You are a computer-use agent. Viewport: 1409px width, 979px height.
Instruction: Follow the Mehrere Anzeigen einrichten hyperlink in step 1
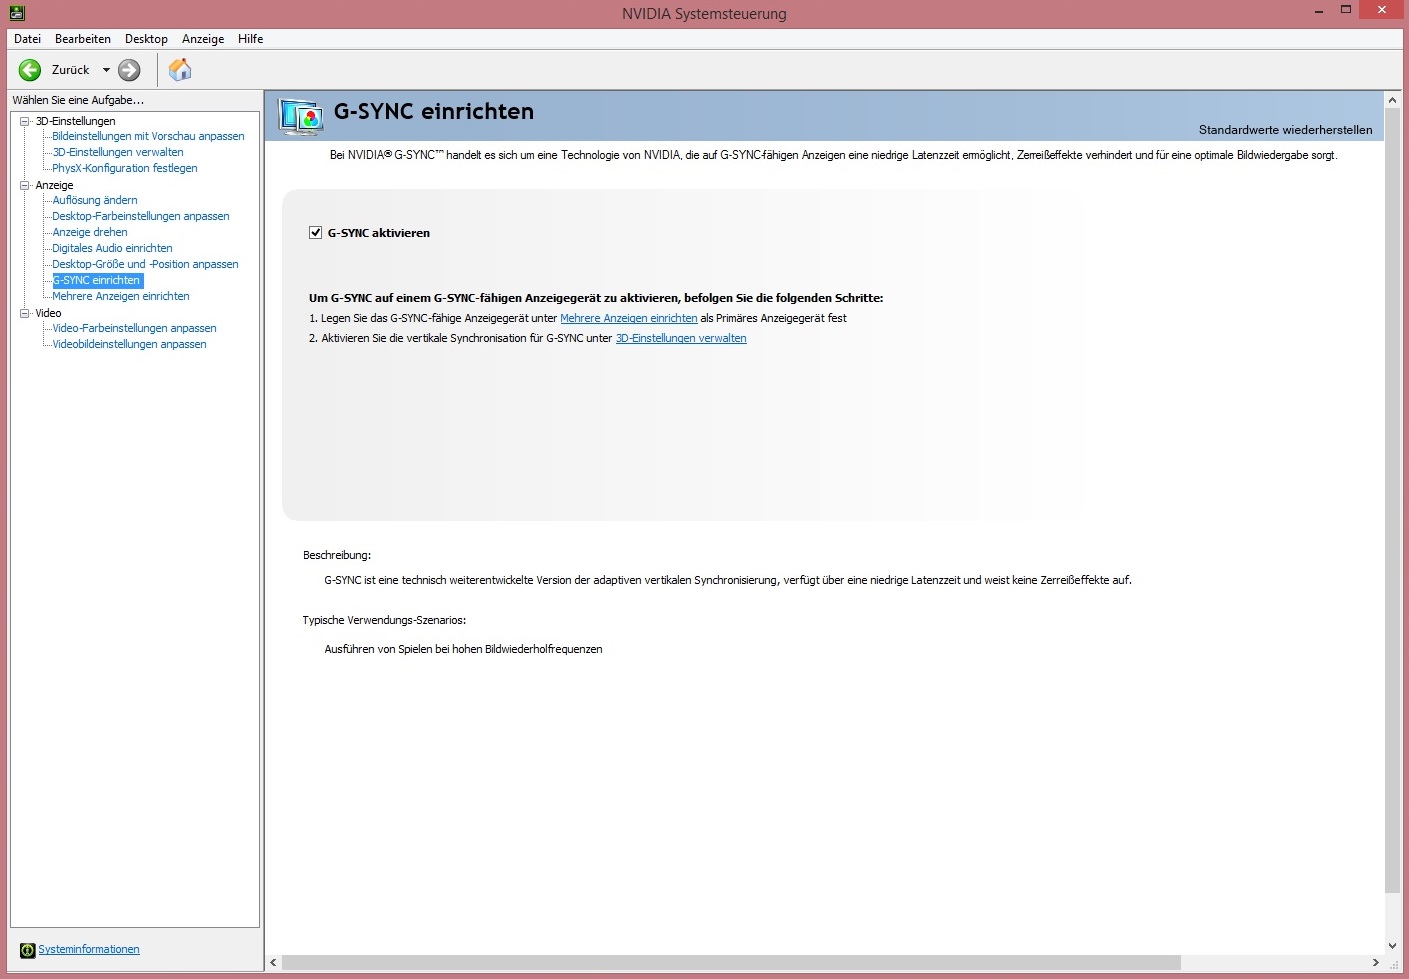[629, 318]
